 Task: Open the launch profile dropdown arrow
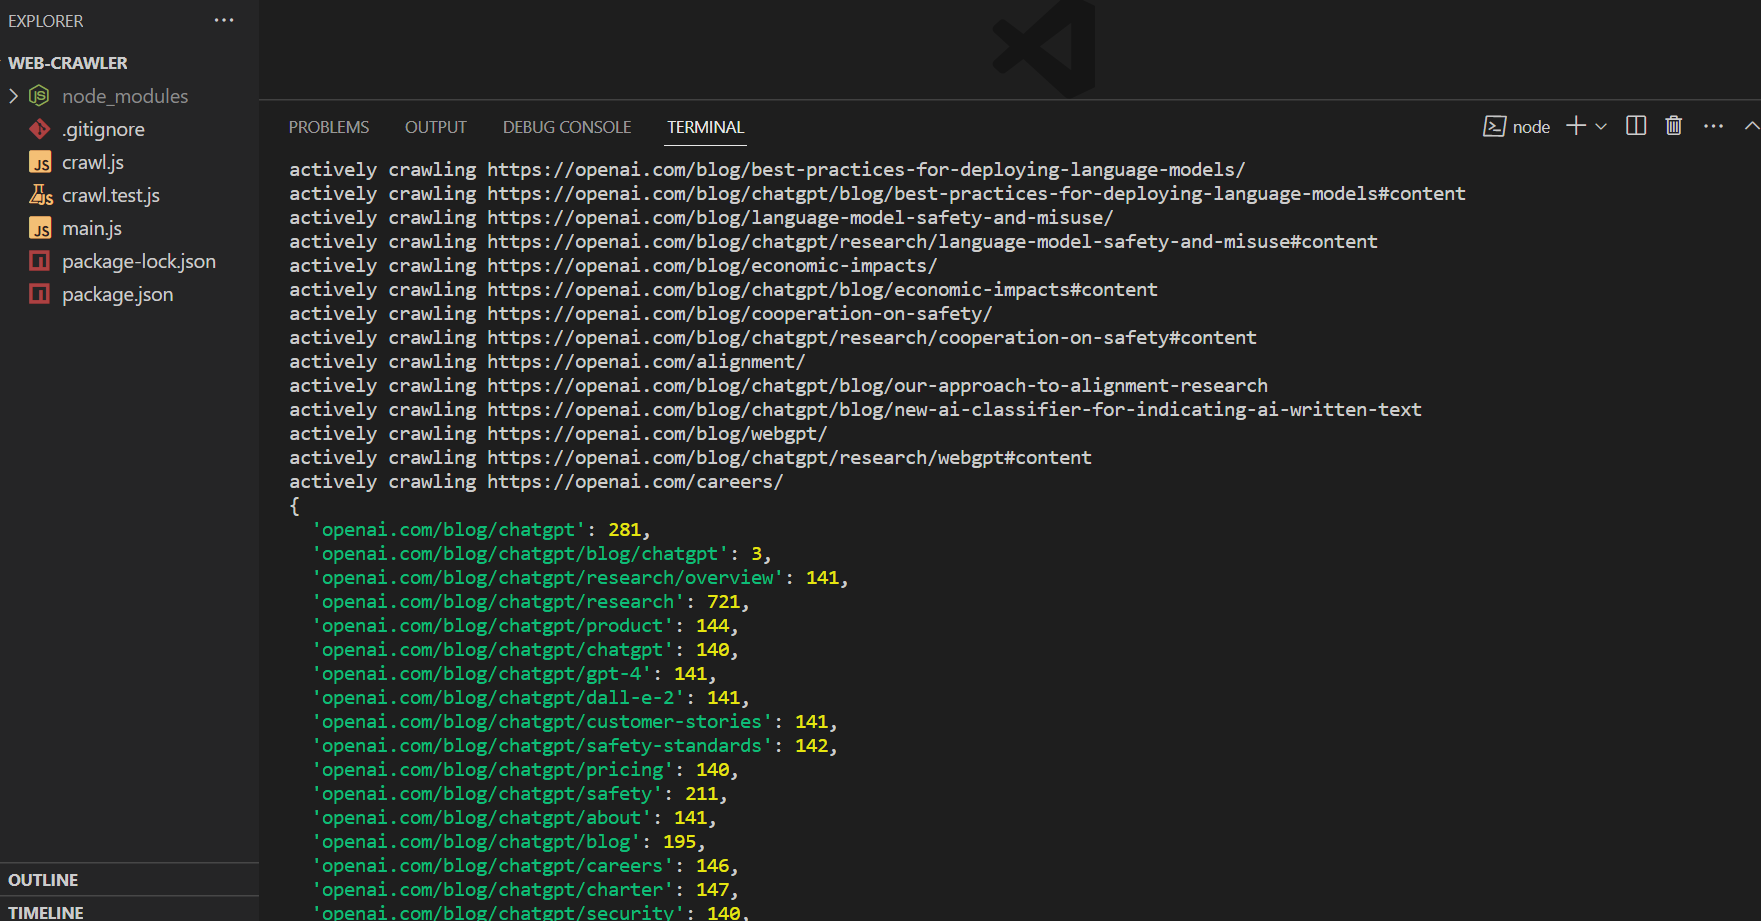tap(1601, 126)
